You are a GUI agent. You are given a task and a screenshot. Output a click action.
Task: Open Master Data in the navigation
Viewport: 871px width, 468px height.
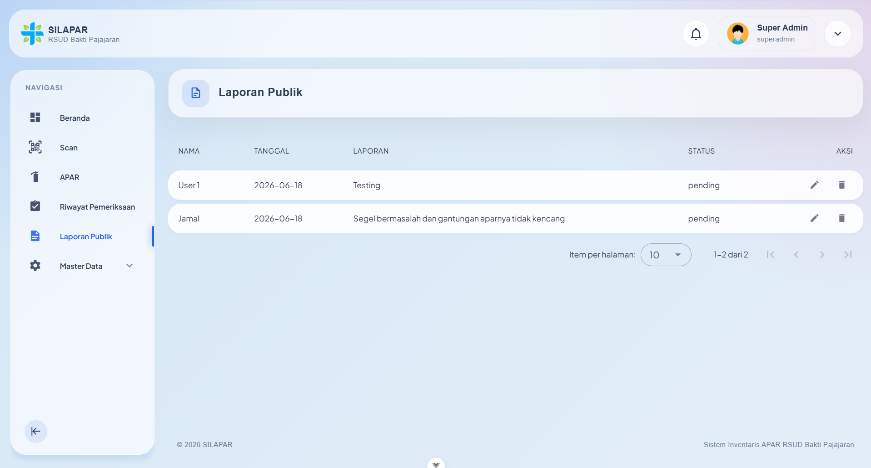(x=82, y=265)
